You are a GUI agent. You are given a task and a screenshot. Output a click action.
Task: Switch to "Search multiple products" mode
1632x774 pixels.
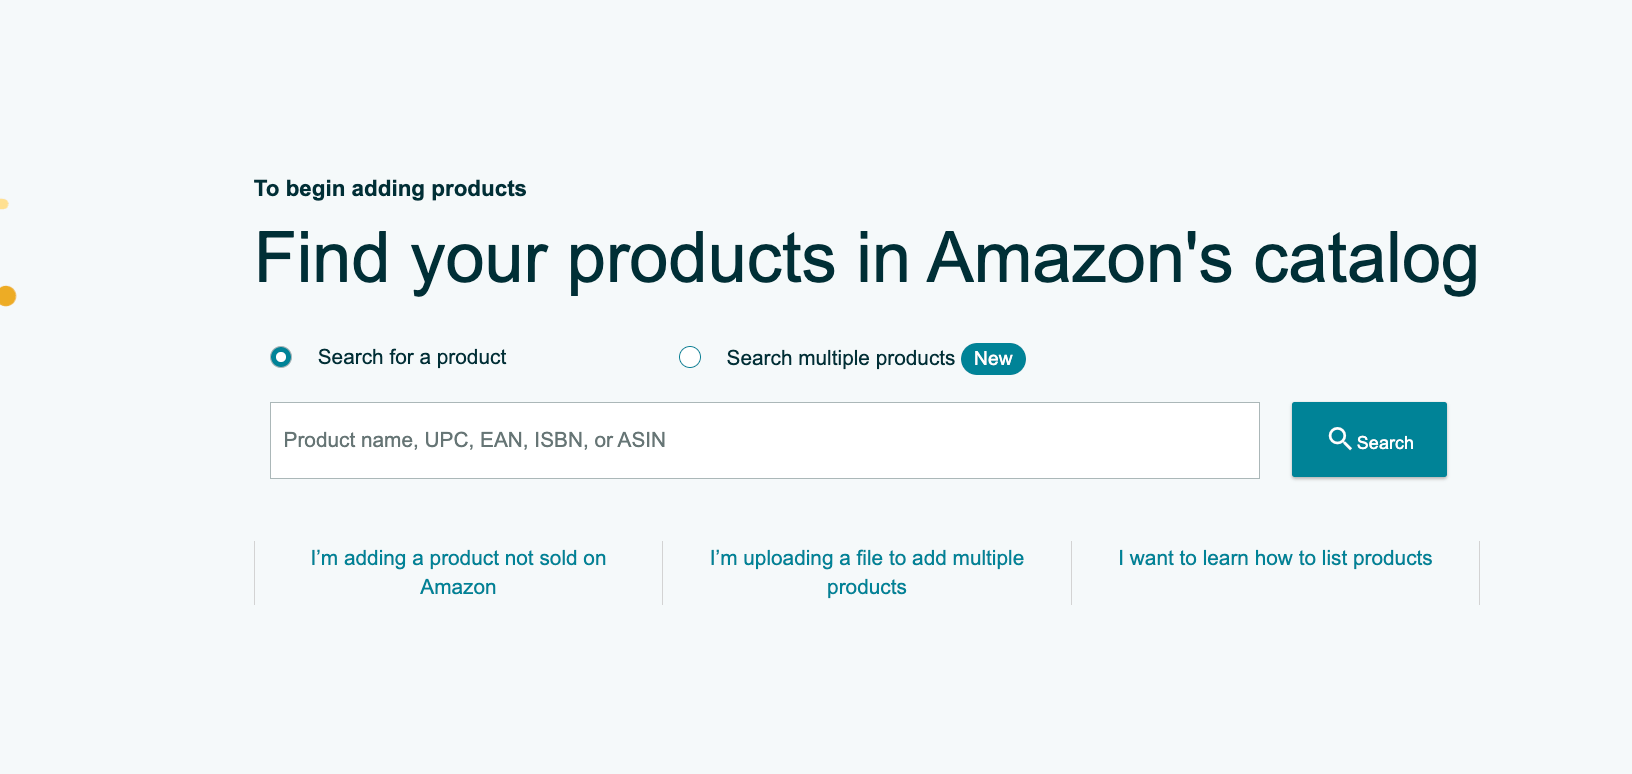point(690,357)
